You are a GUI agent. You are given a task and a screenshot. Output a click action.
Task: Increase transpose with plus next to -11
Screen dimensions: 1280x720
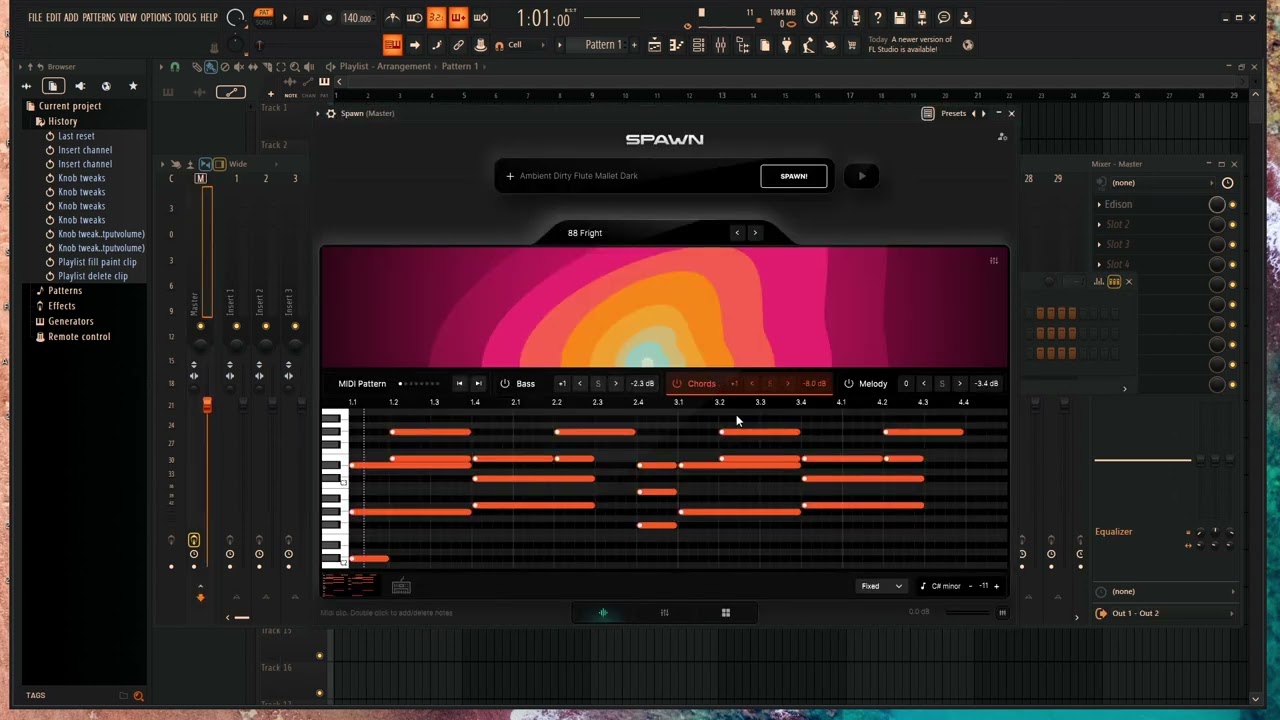[996, 586]
